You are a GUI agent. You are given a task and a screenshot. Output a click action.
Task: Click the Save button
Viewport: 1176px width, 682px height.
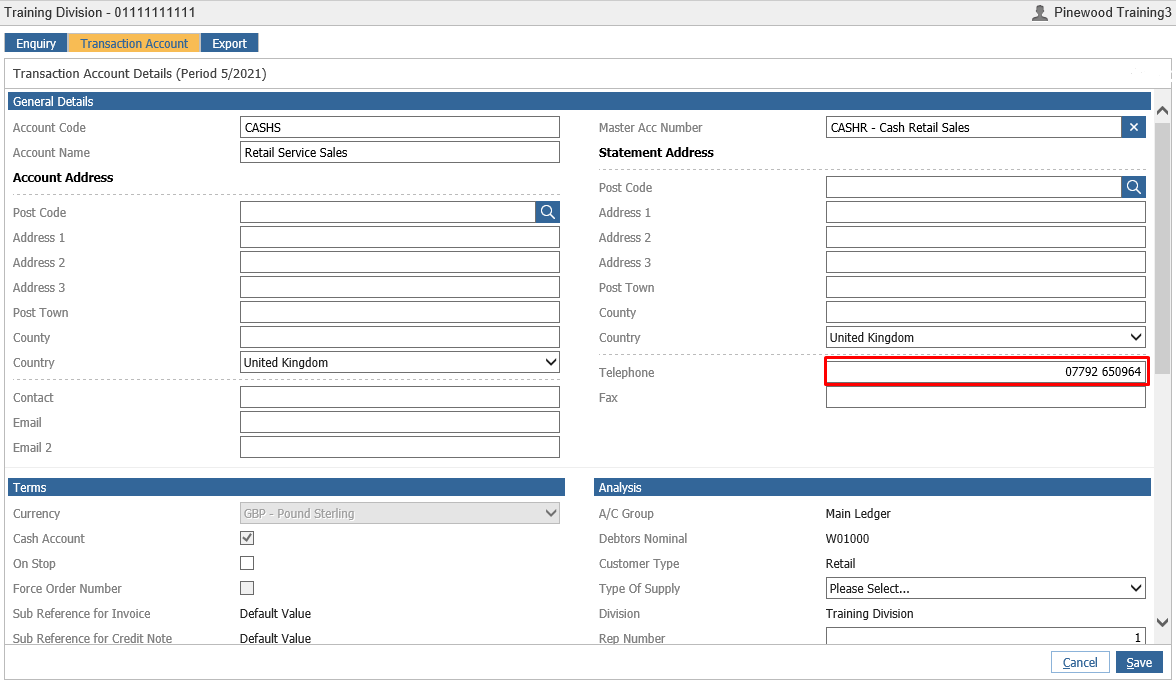[x=1138, y=662]
